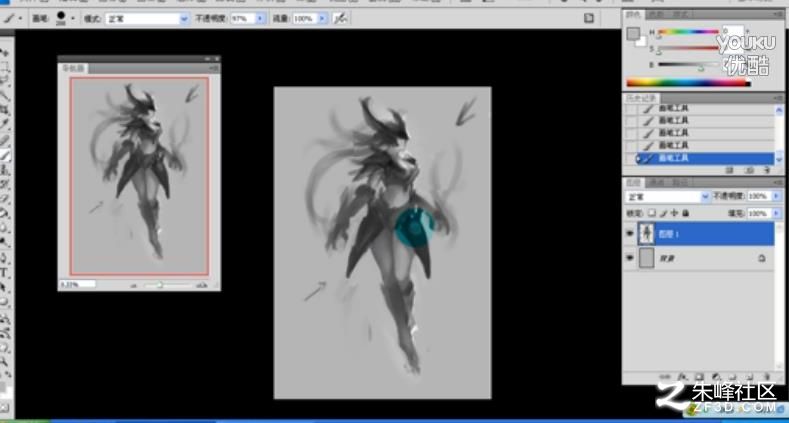
Task: Switch to the Swatches tab
Action: click(x=656, y=15)
